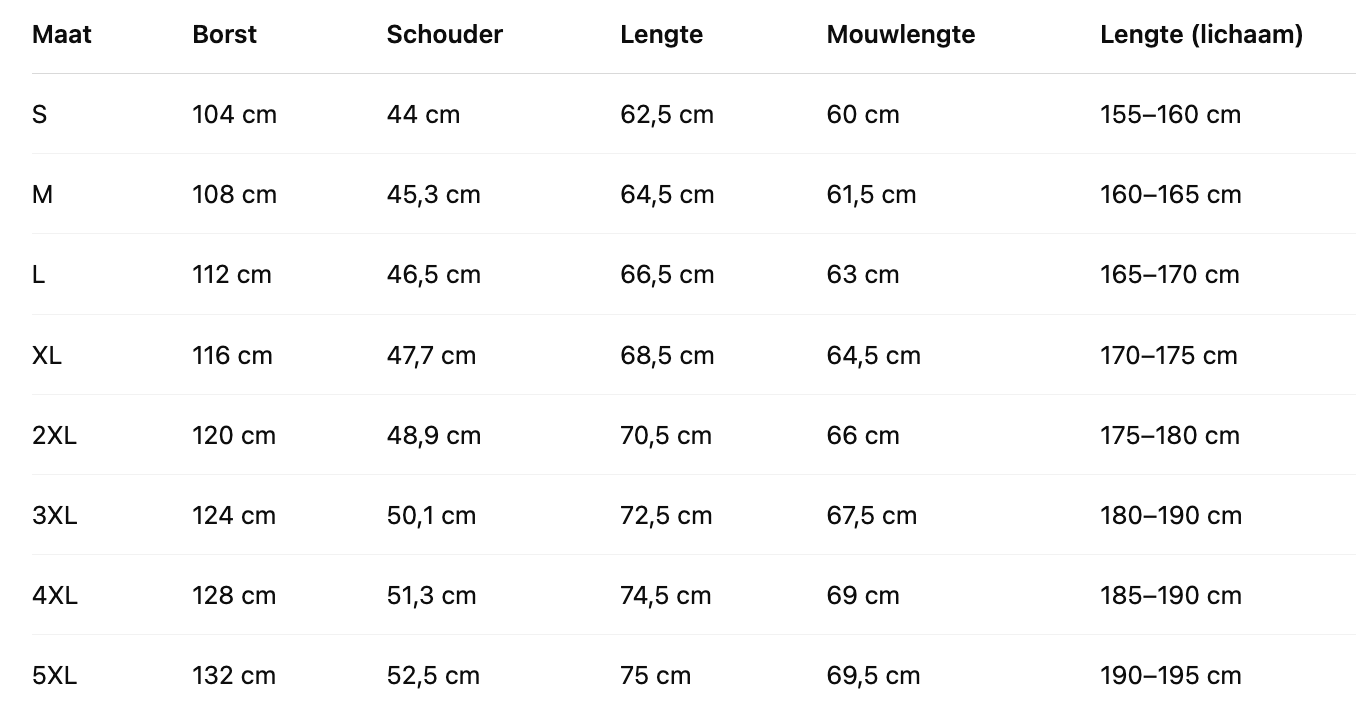Click the 64,5 cm sleeve length value
Image resolution: width=1368 pixels, height=728 pixels.
click(x=873, y=355)
